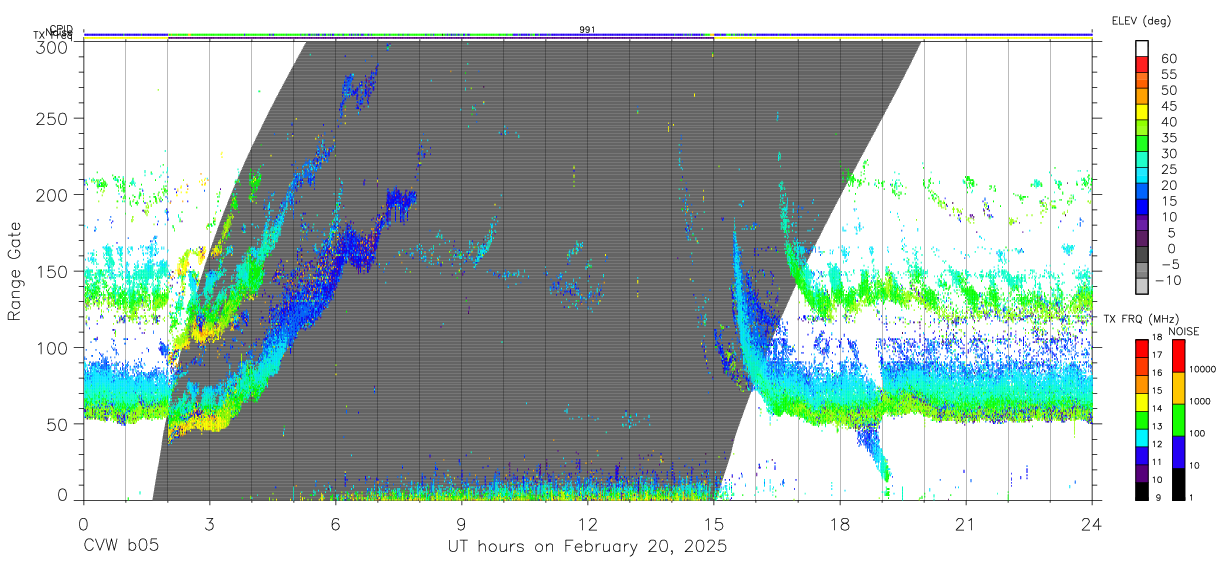
Task: Click y-axis tick label '50'
Action: click(58, 423)
